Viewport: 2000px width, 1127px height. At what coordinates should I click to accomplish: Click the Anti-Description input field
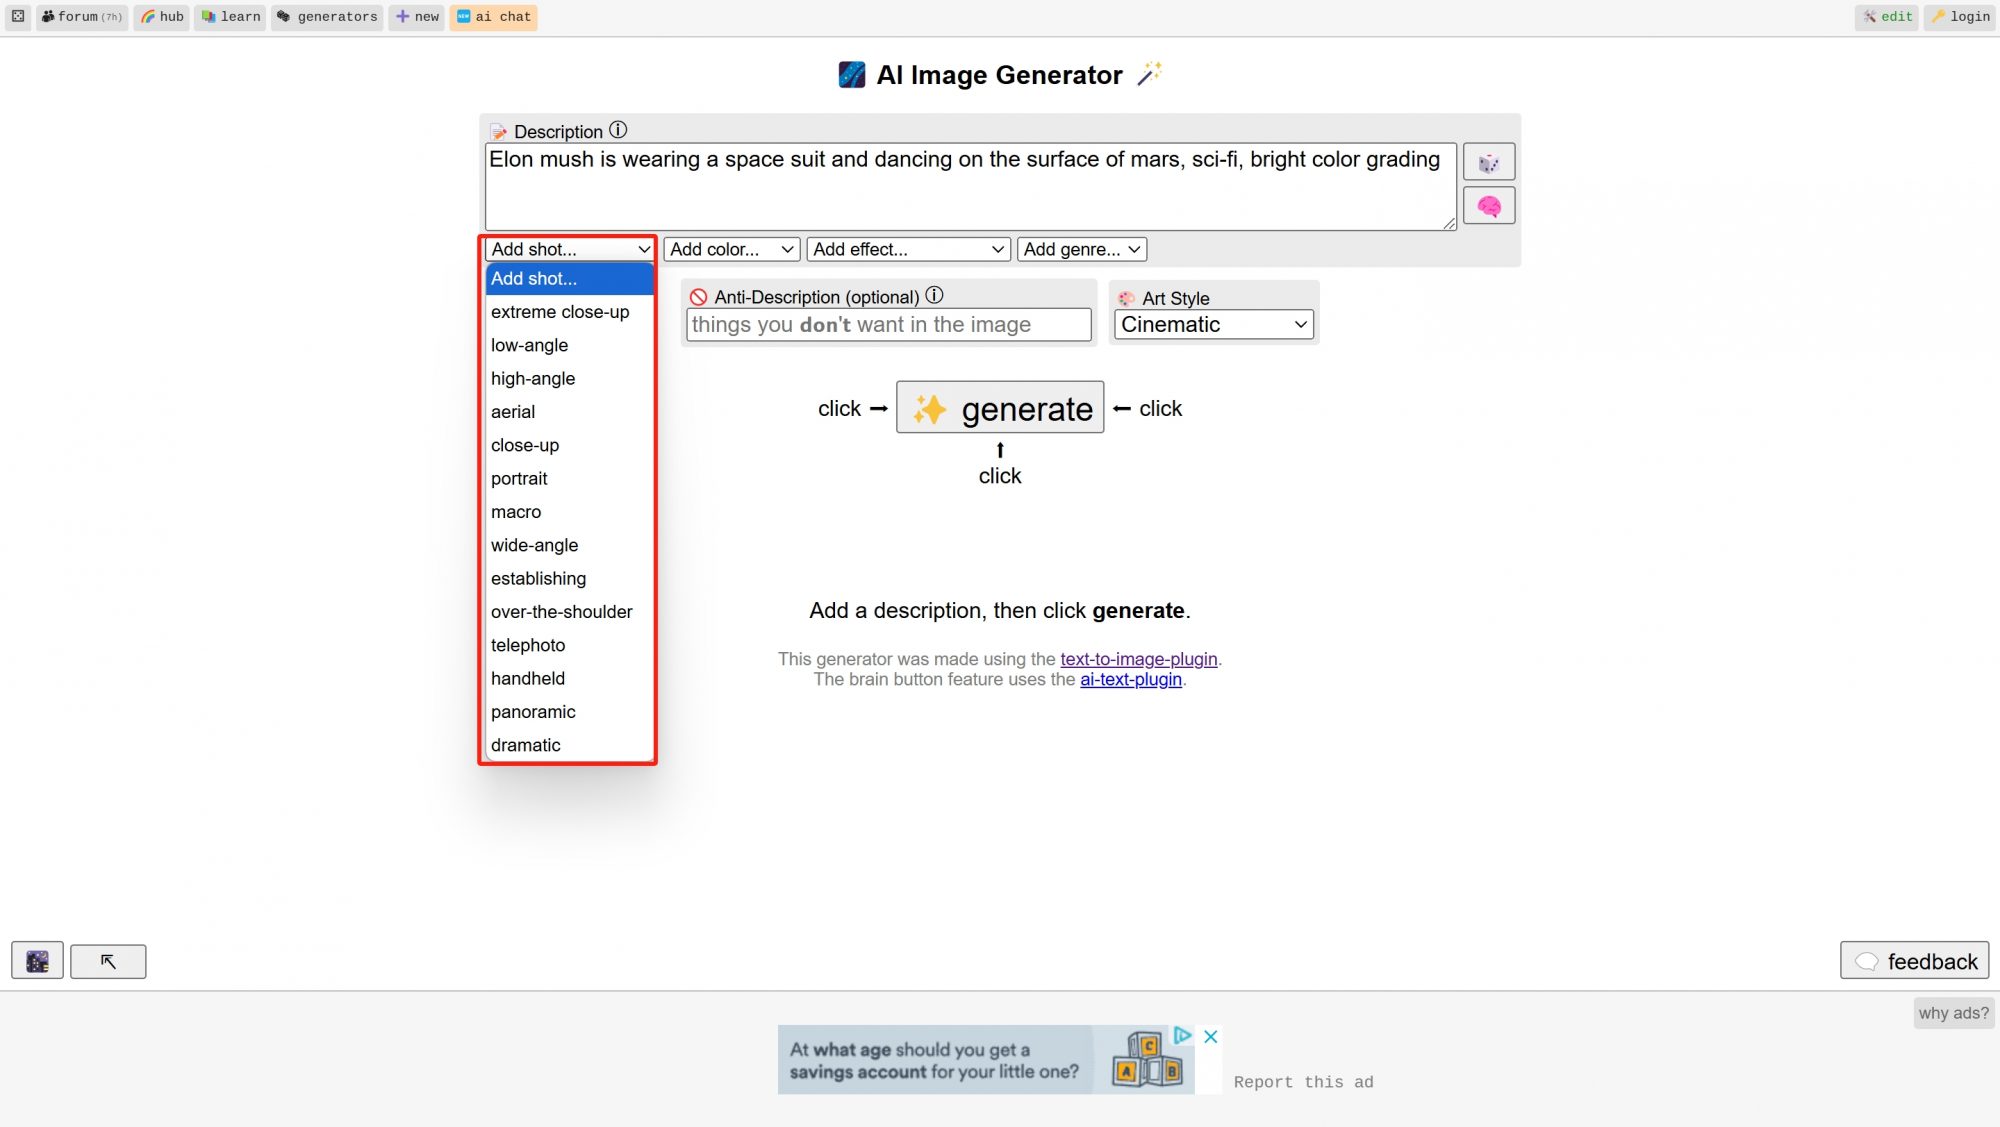click(x=888, y=325)
